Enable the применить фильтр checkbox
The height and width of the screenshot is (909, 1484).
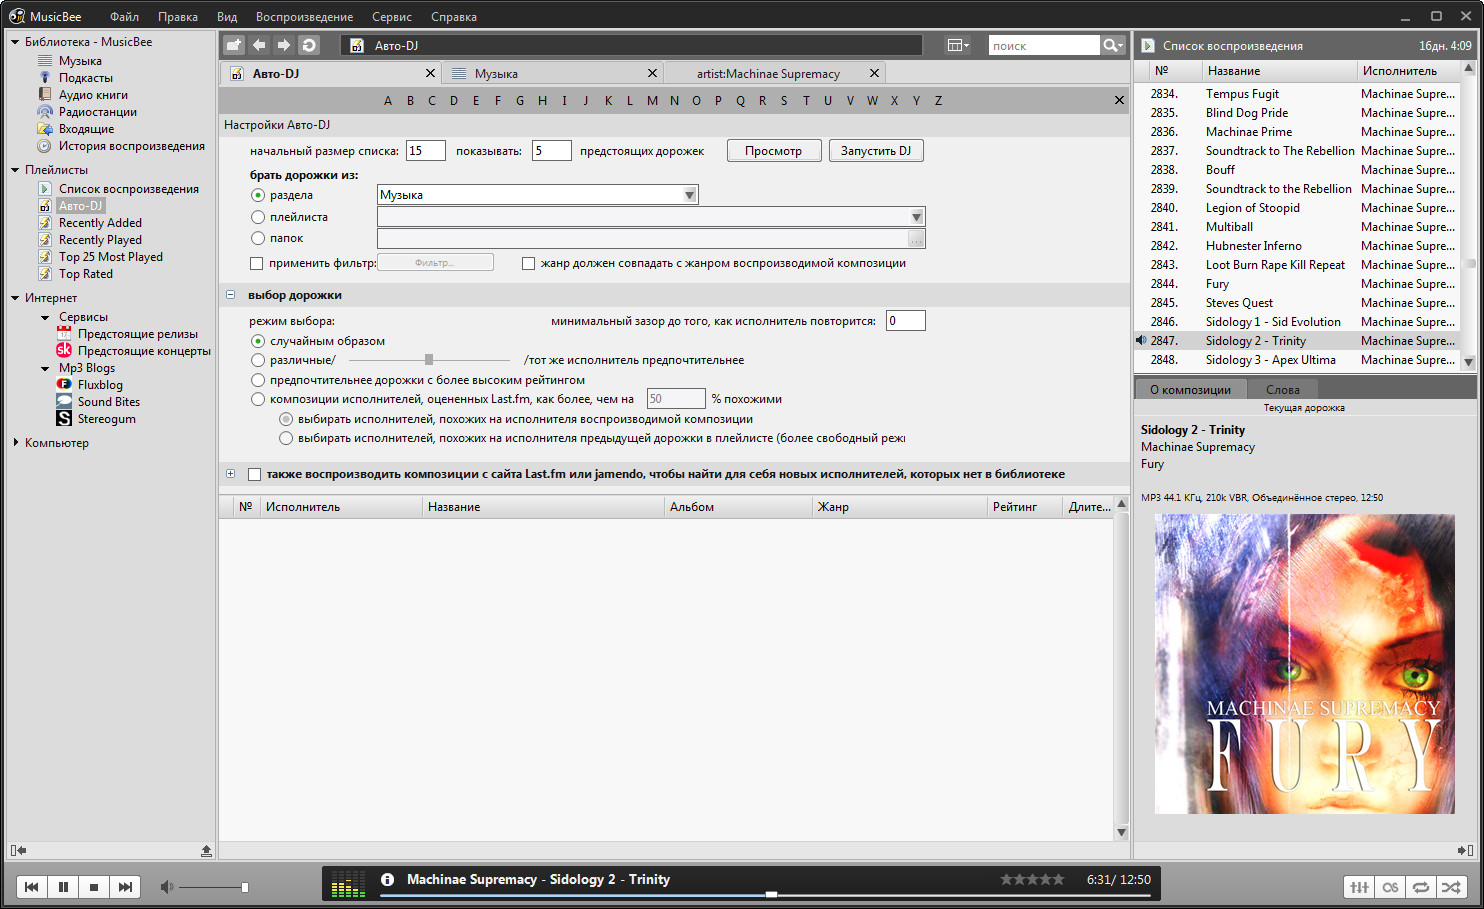[257, 263]
